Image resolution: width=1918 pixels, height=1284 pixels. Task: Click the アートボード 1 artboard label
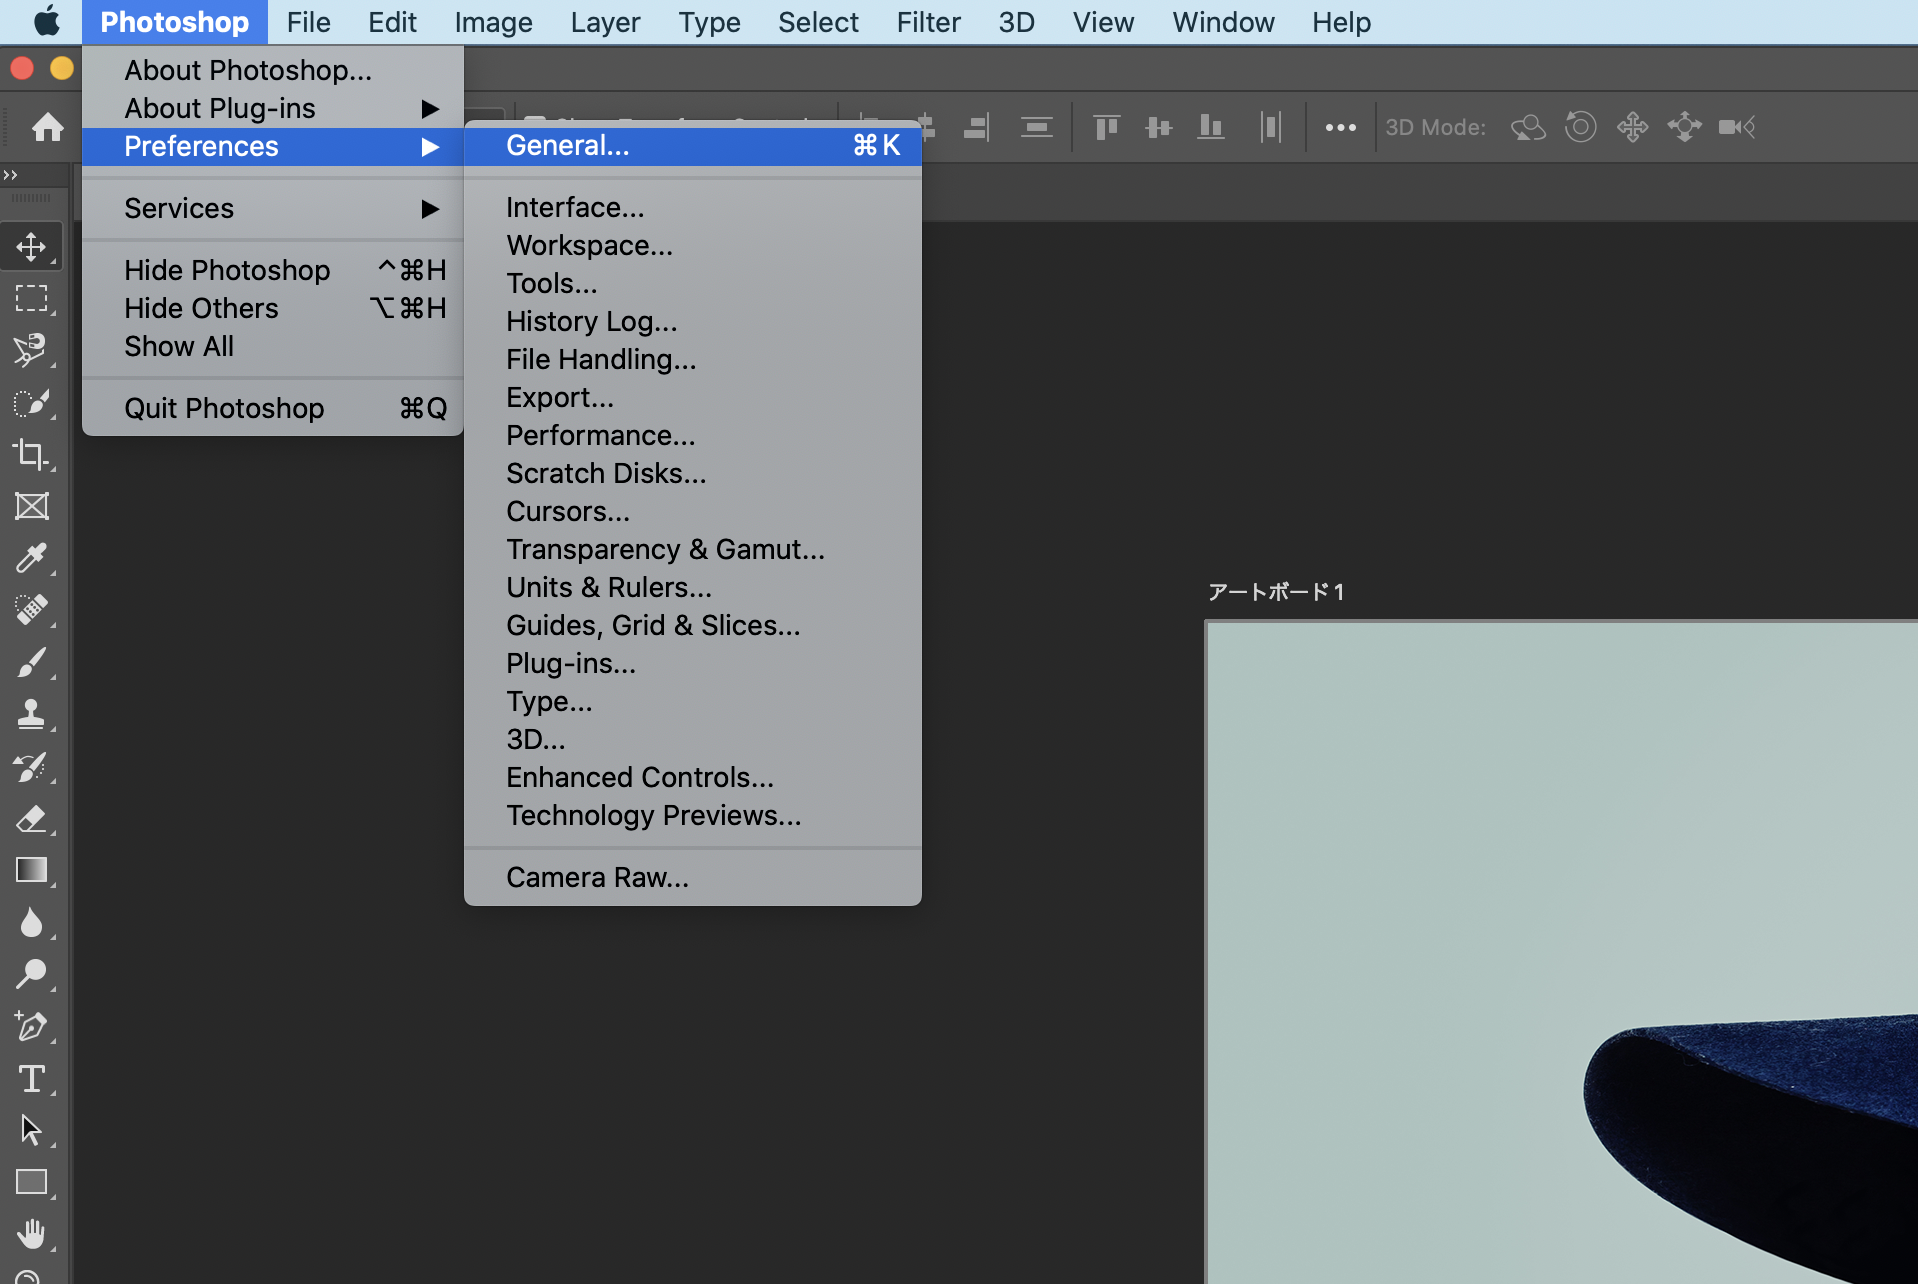[x=1275, y=592]
